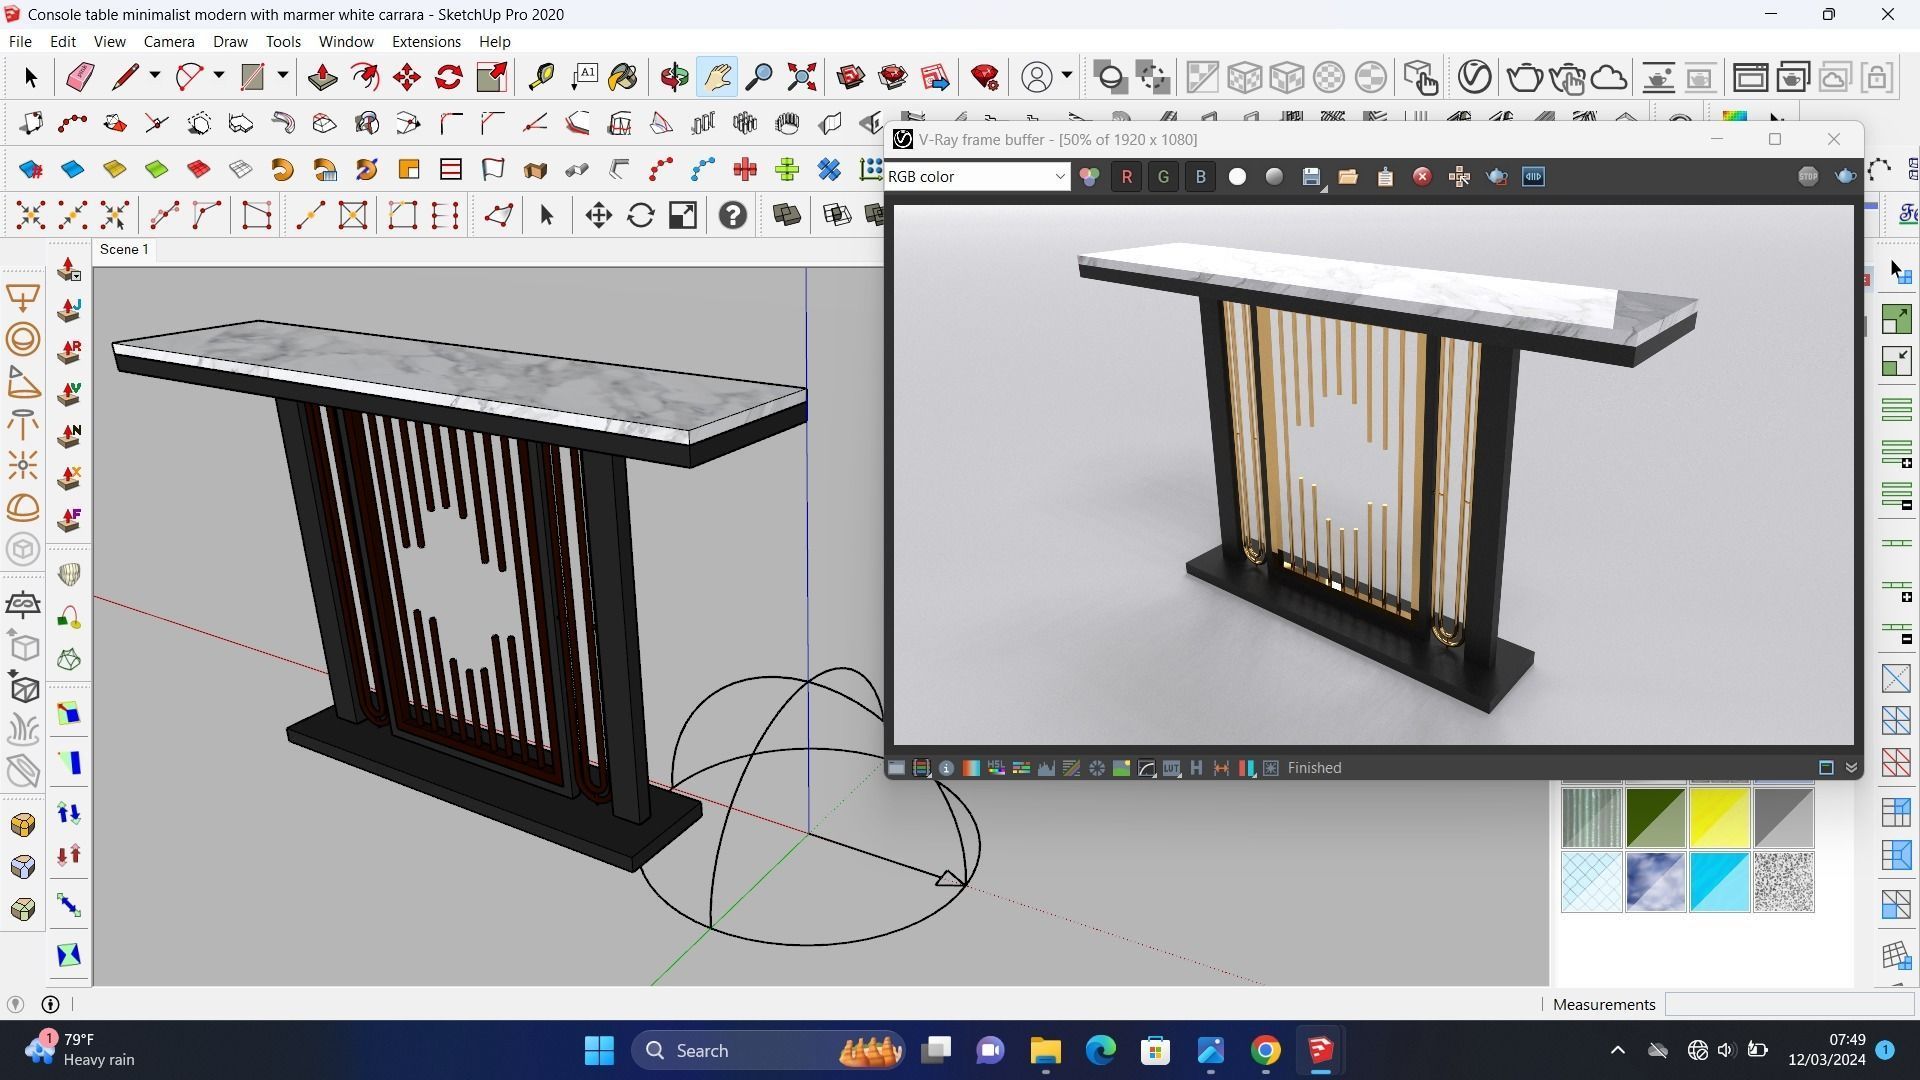
Task: Toggle the render region button in frame buffer
Action: click(1497, 177)
